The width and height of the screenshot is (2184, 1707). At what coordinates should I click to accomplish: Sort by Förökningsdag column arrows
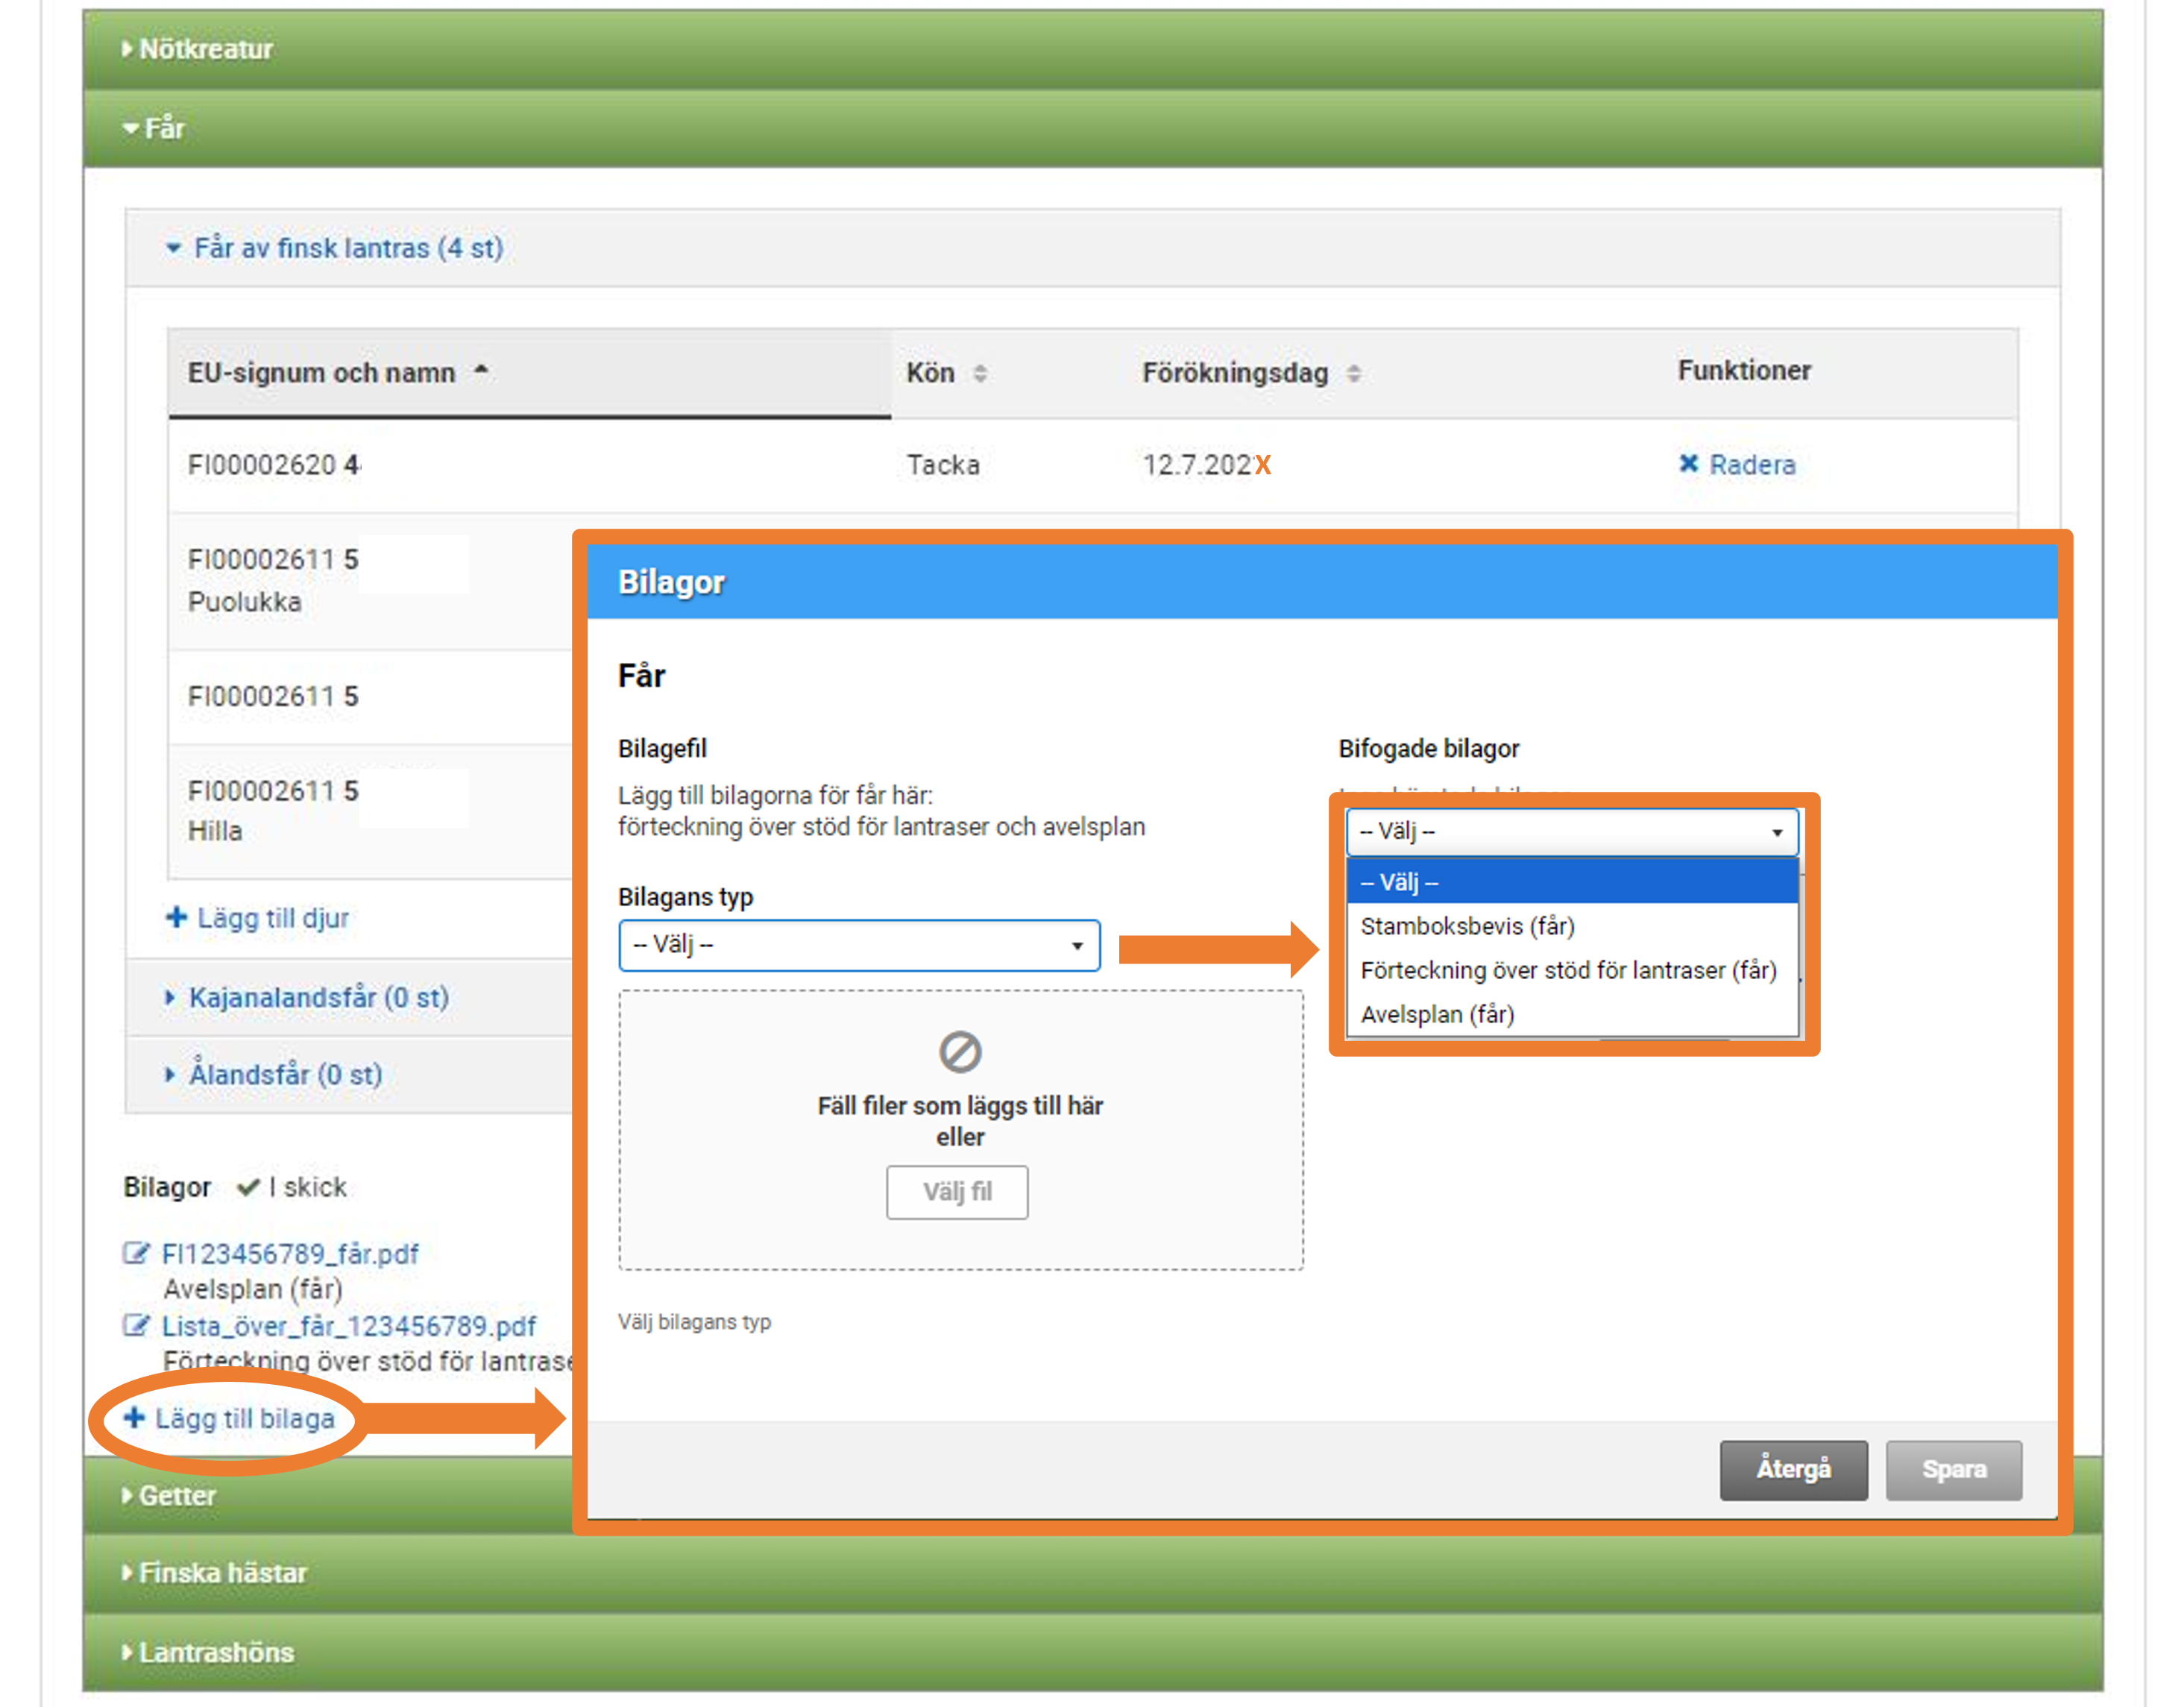tap(1353, 373)
